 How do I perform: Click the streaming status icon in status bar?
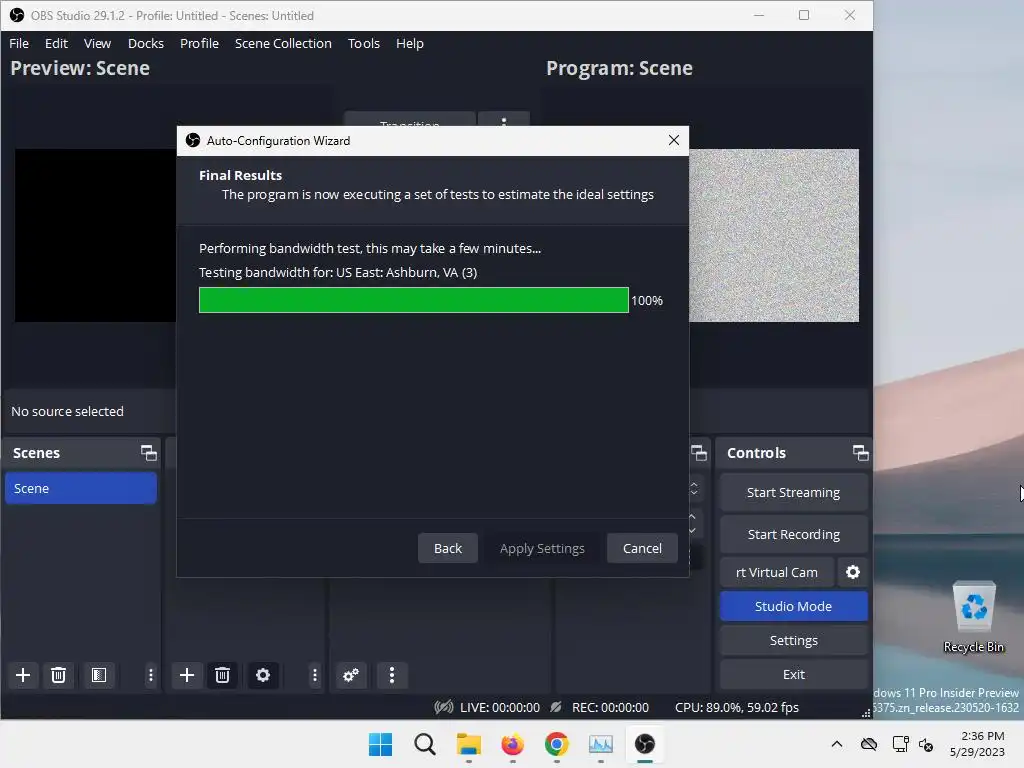pos(444,707)
